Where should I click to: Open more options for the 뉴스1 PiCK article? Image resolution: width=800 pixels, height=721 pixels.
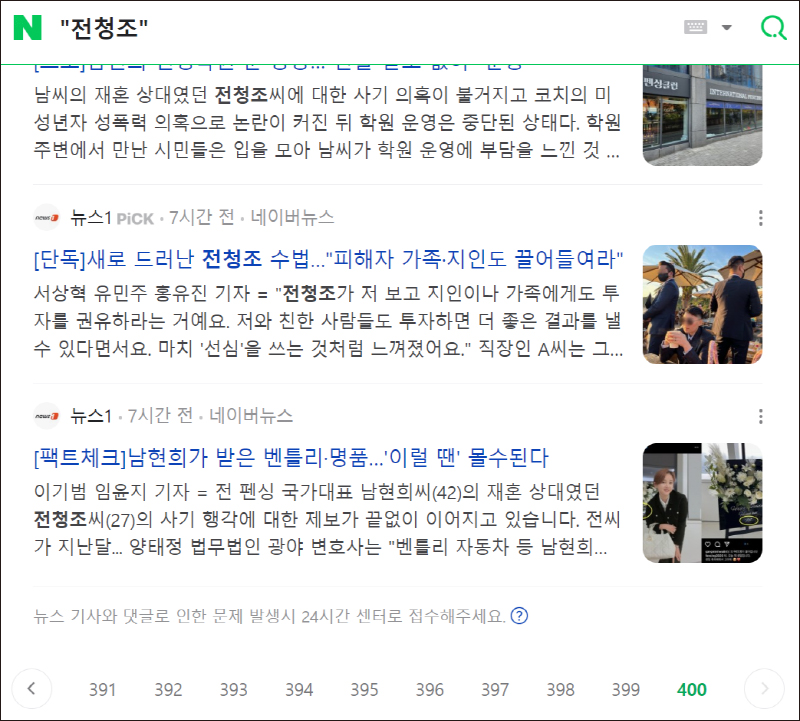[761, 218]
